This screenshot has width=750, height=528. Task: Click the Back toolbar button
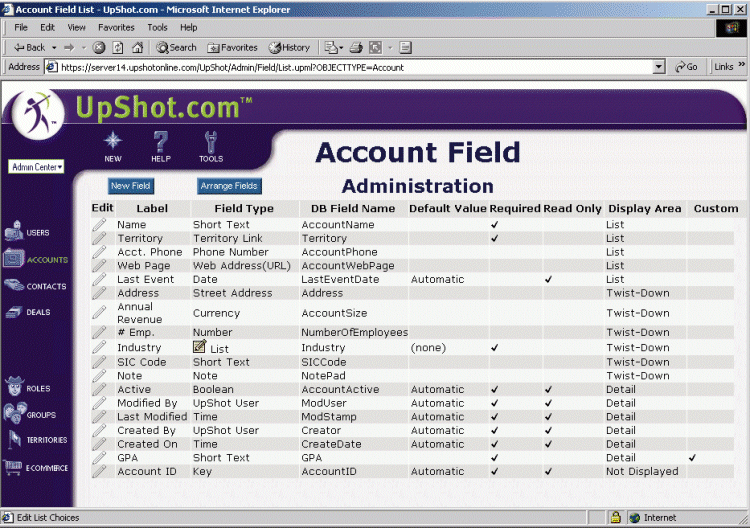click(x=30, y=47)
